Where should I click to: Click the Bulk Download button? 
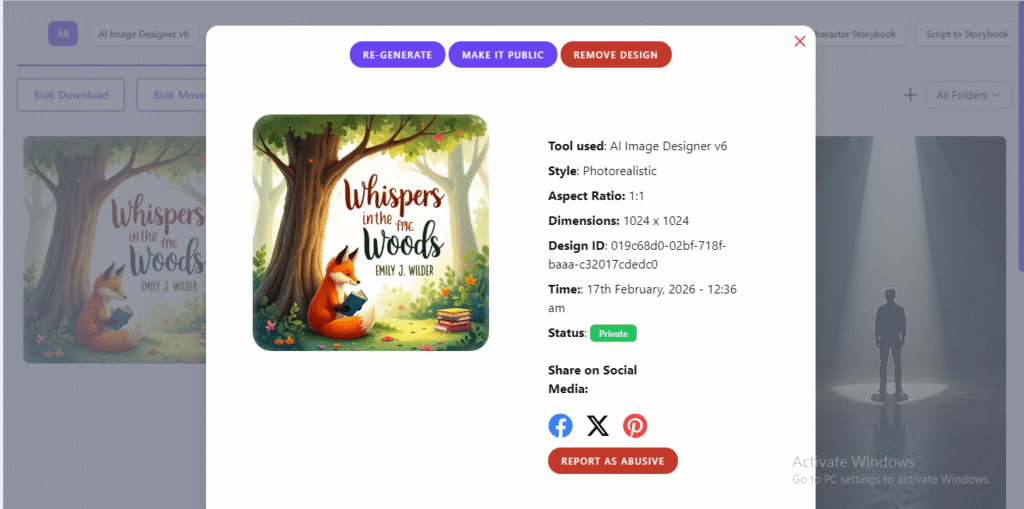coord(71,95)
